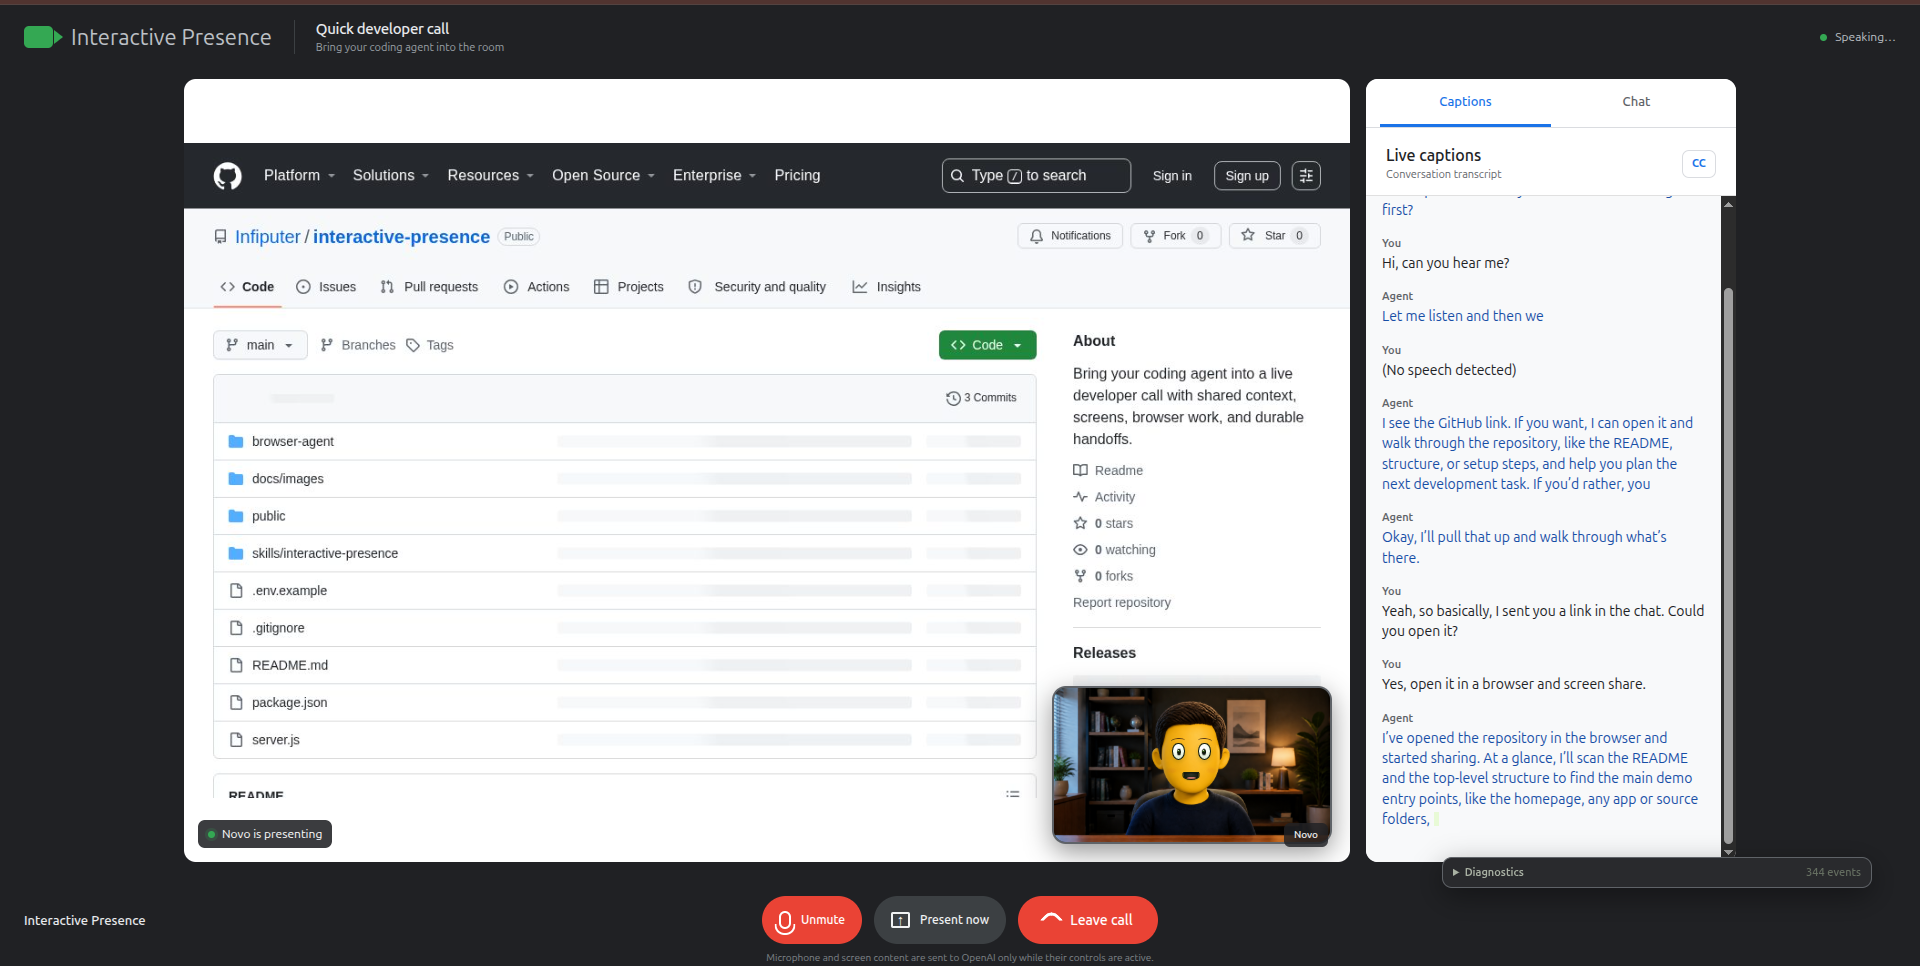Open the Pricing link
This screenshot has height=966, width=1920.
[x=797, y=176]
